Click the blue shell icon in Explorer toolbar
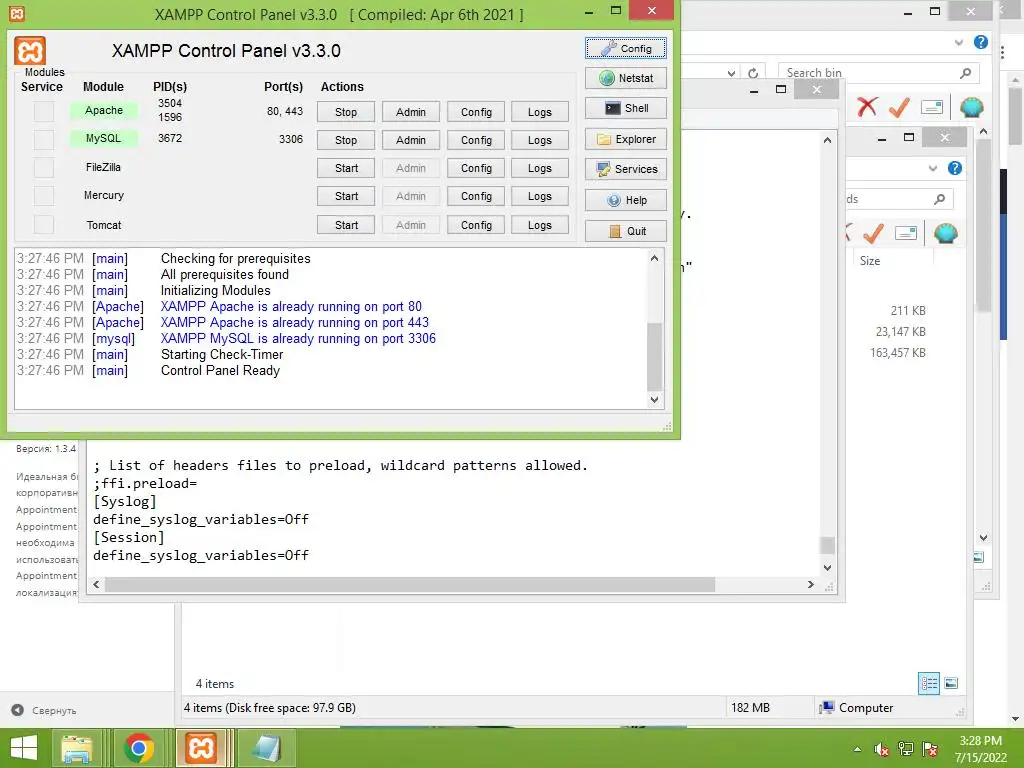 pos(972,106)
